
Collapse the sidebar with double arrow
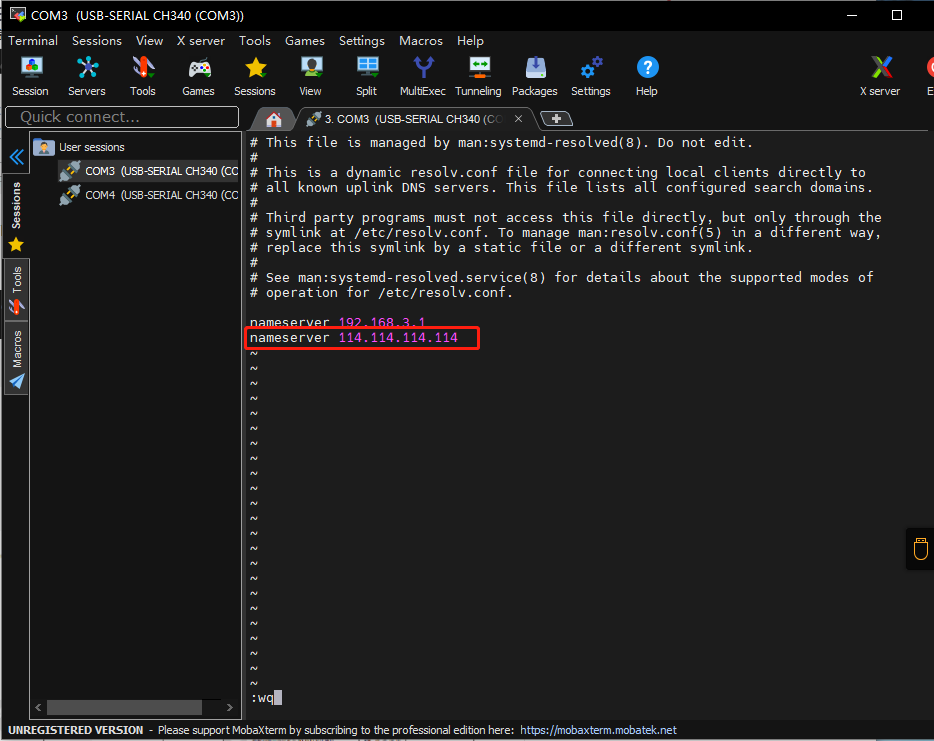coord(17,157)
